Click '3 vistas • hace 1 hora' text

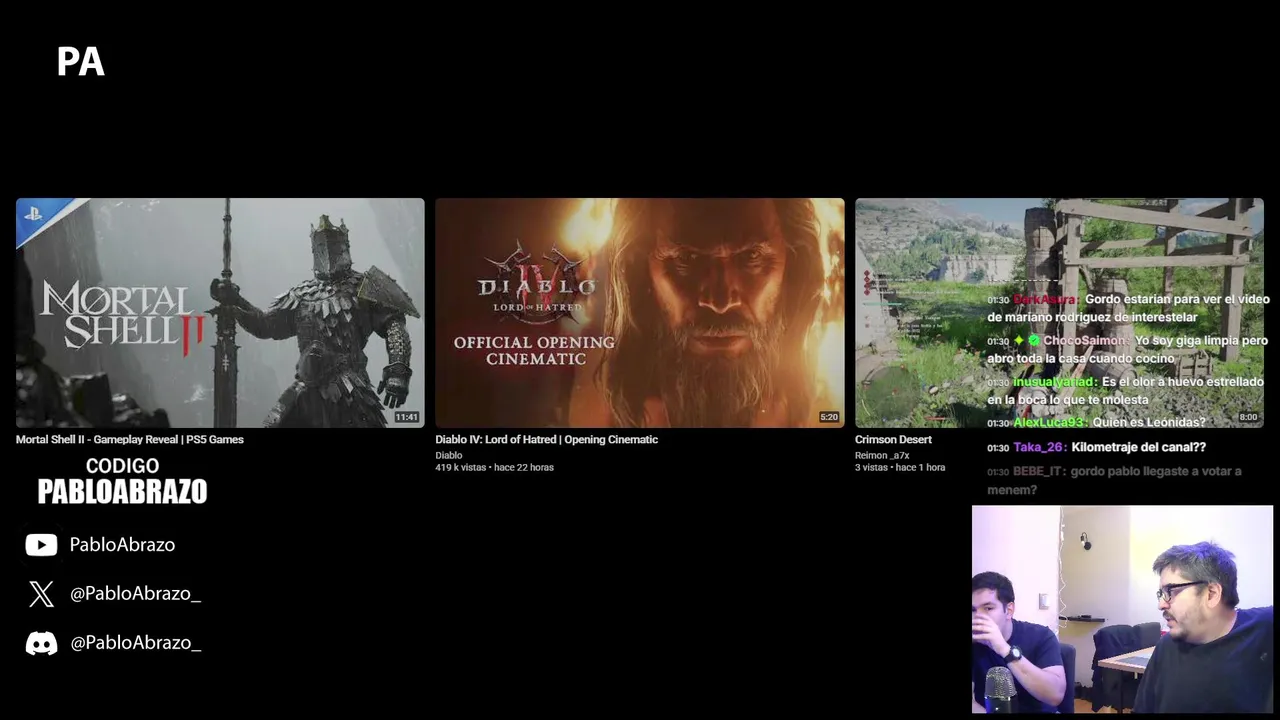coord(900,467)
